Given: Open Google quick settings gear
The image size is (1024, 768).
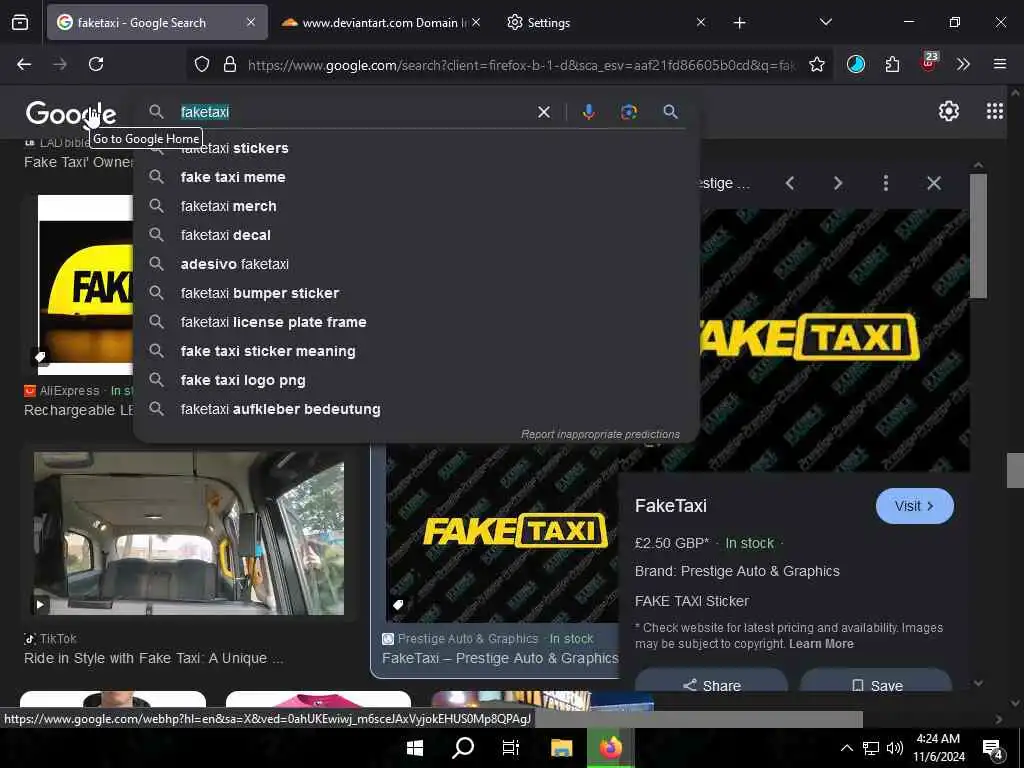Looking at the screenshot, I should [948, 111].
